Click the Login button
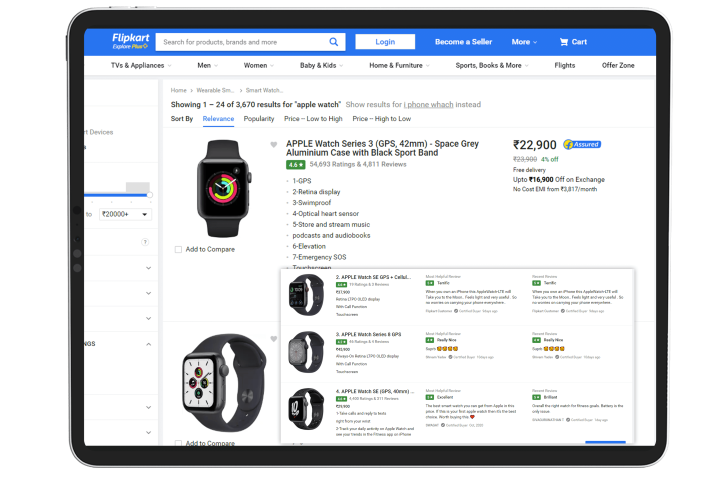The width and height of the screenshot is (713, 480). (385, 42)
